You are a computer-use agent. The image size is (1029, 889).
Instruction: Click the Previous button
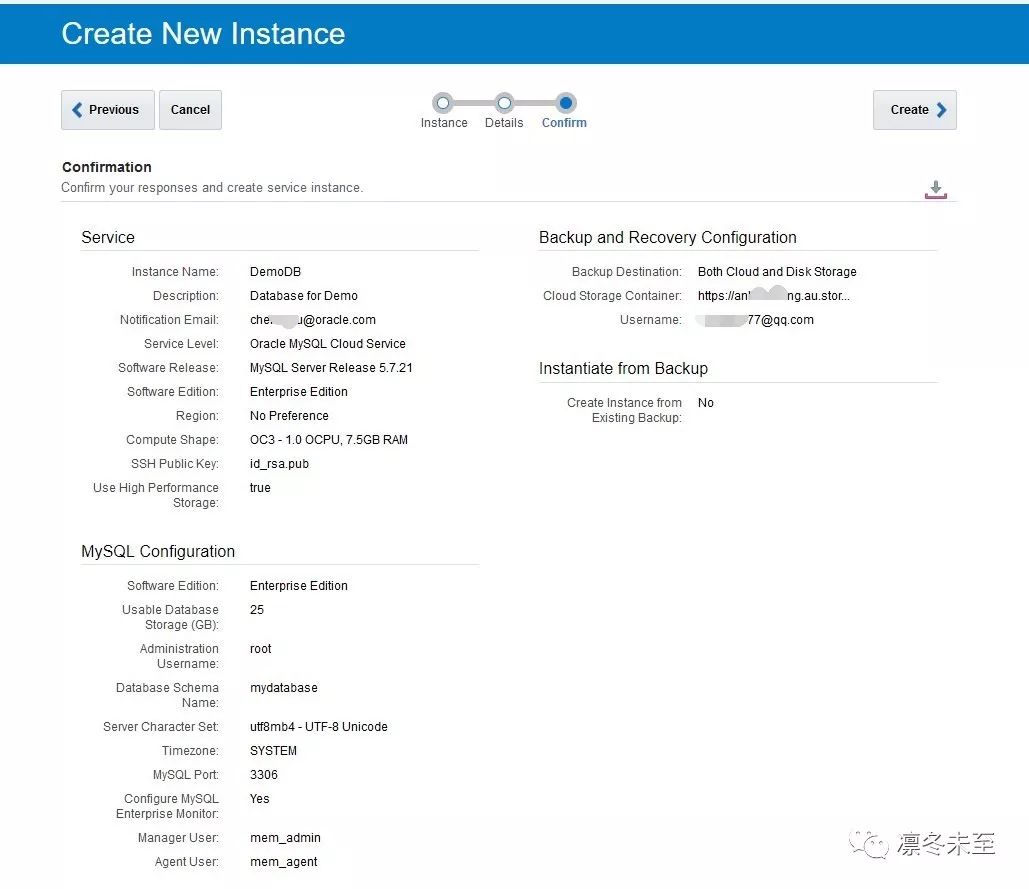point(108,110)
